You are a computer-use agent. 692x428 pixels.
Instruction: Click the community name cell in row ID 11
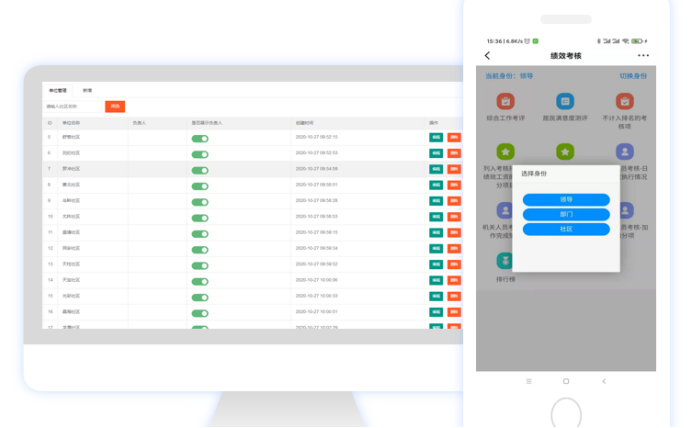pyautogui.click(x=71, y=232)
